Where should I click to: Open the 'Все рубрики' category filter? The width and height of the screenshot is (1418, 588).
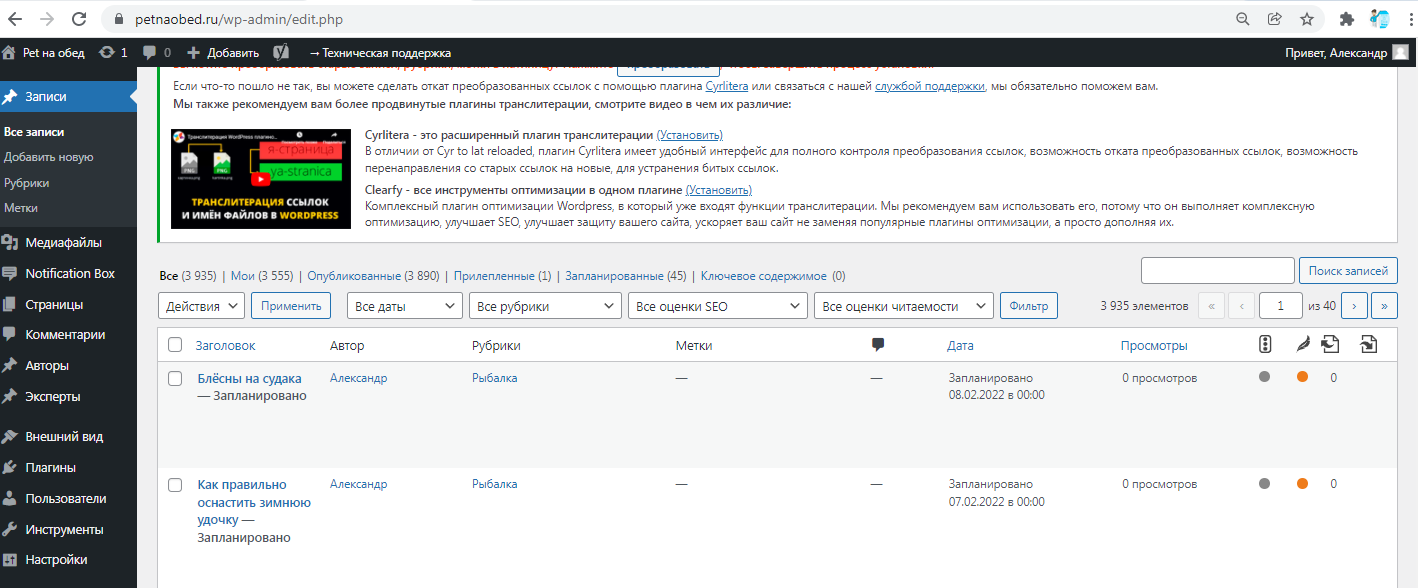click(545, 306)
